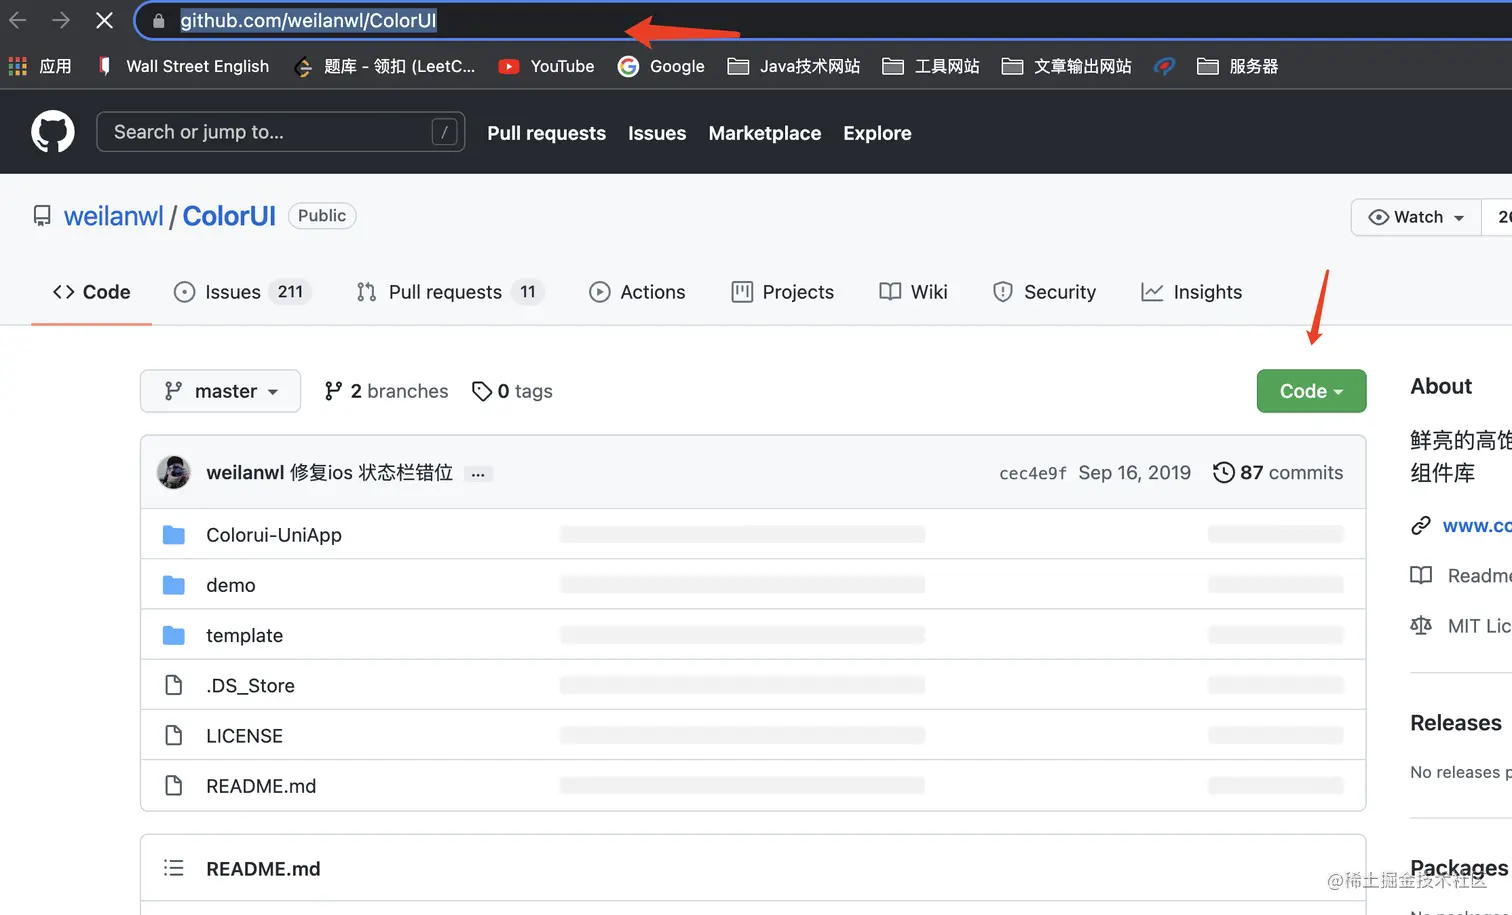The width and height of the screenshot is (1512, 915).
Task: Open the 文章输出网站 bookmark folder
Action: pos(1067,66)
